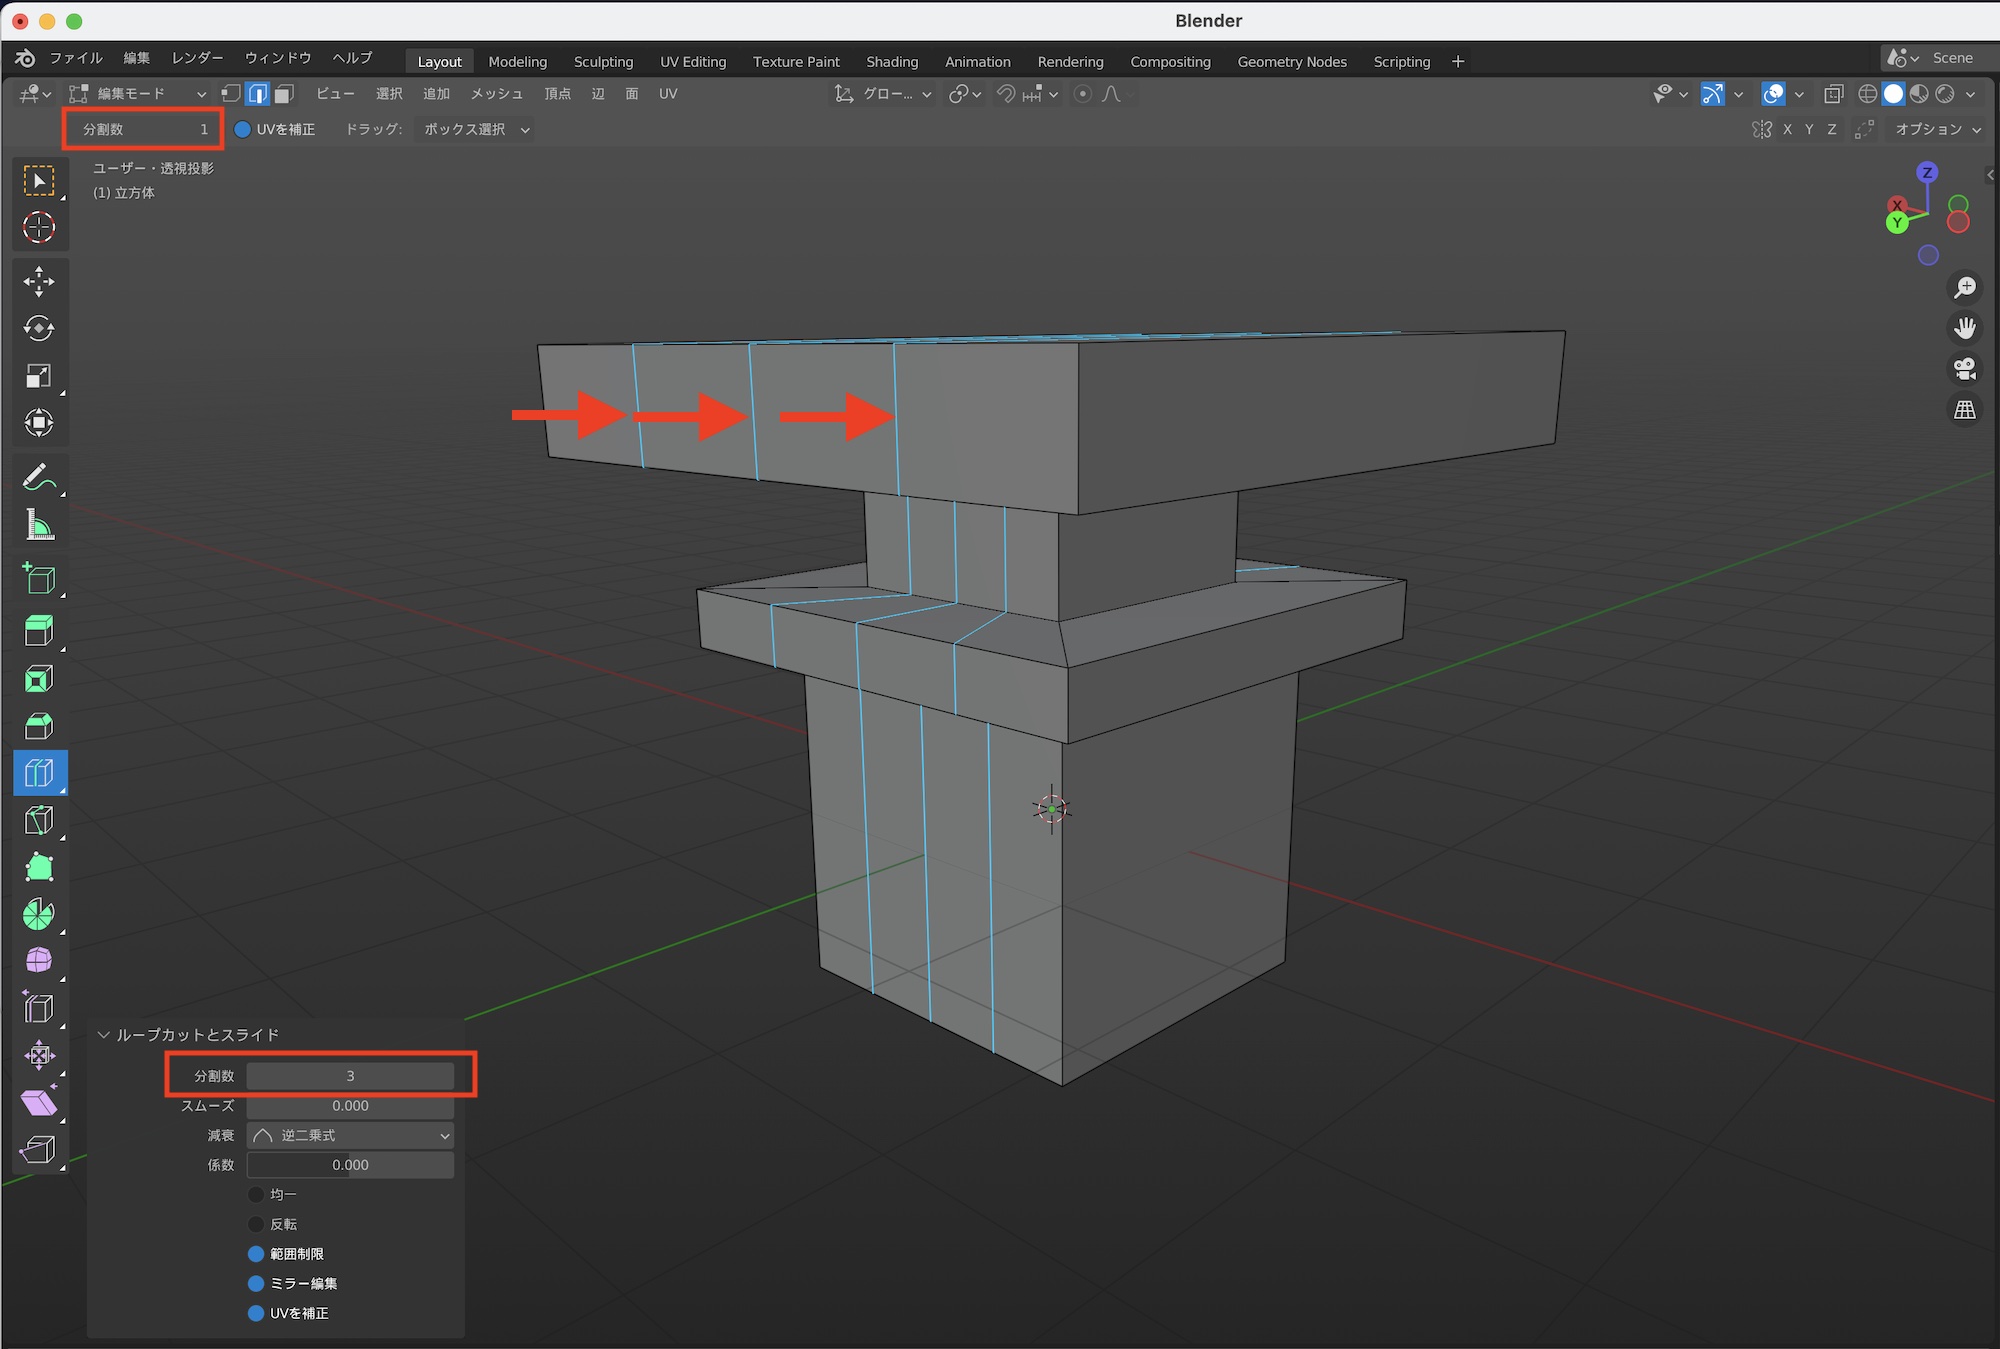The height and width of the screenshot is (1349, 2000).
Task: Enable the 均一 checkbox
Action: coord(256,1194)
